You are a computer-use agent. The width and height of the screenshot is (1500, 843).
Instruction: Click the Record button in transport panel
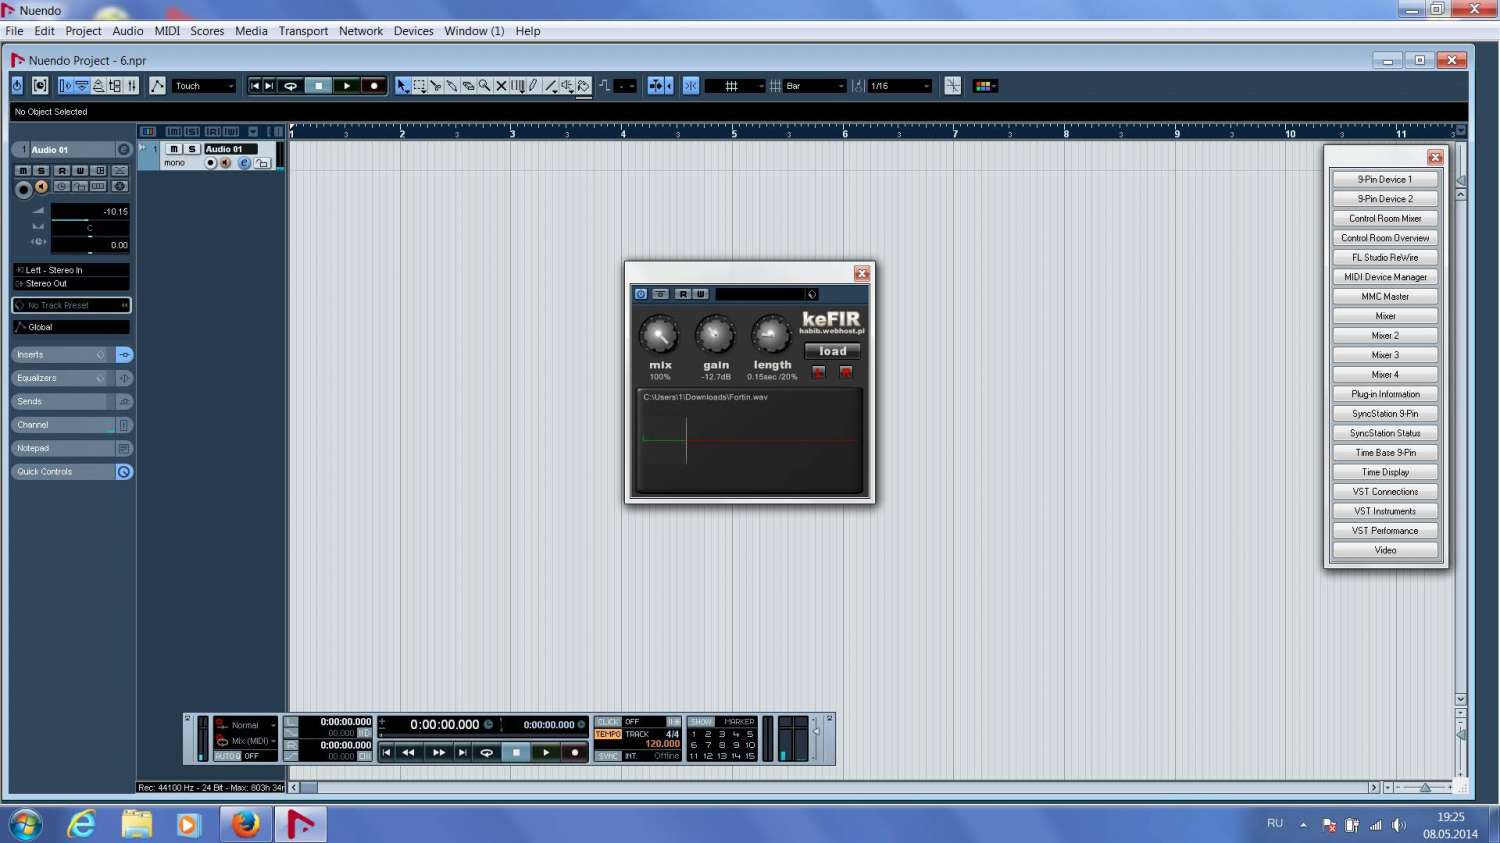575,752
